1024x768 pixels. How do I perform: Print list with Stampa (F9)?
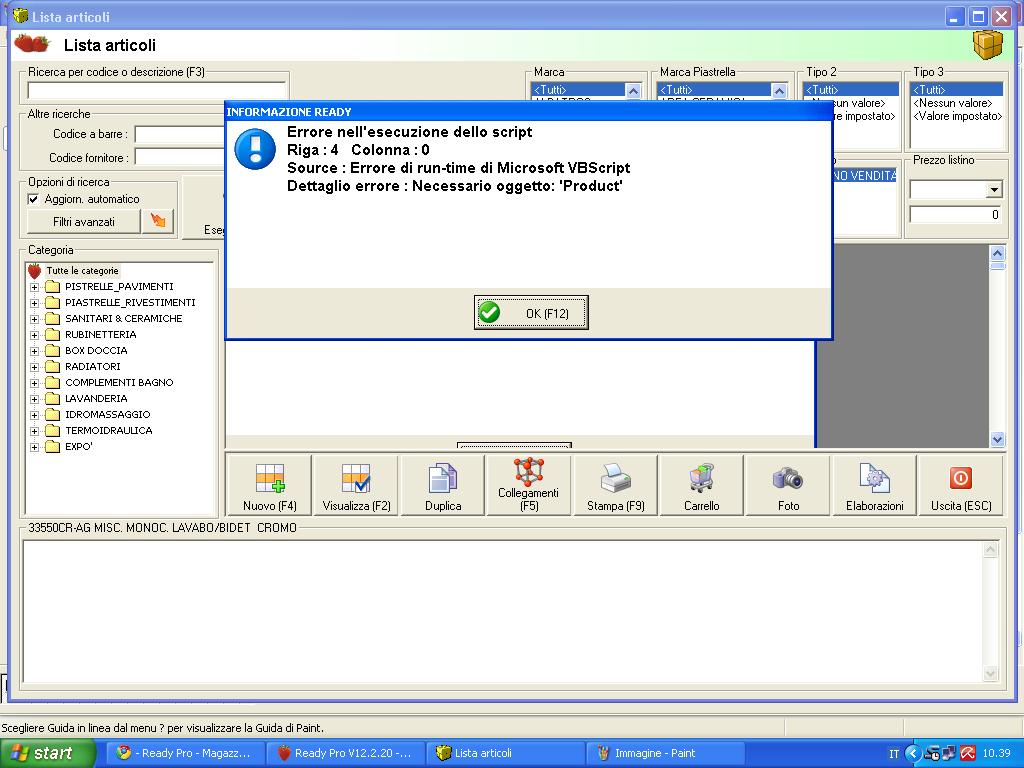point(615,485)
